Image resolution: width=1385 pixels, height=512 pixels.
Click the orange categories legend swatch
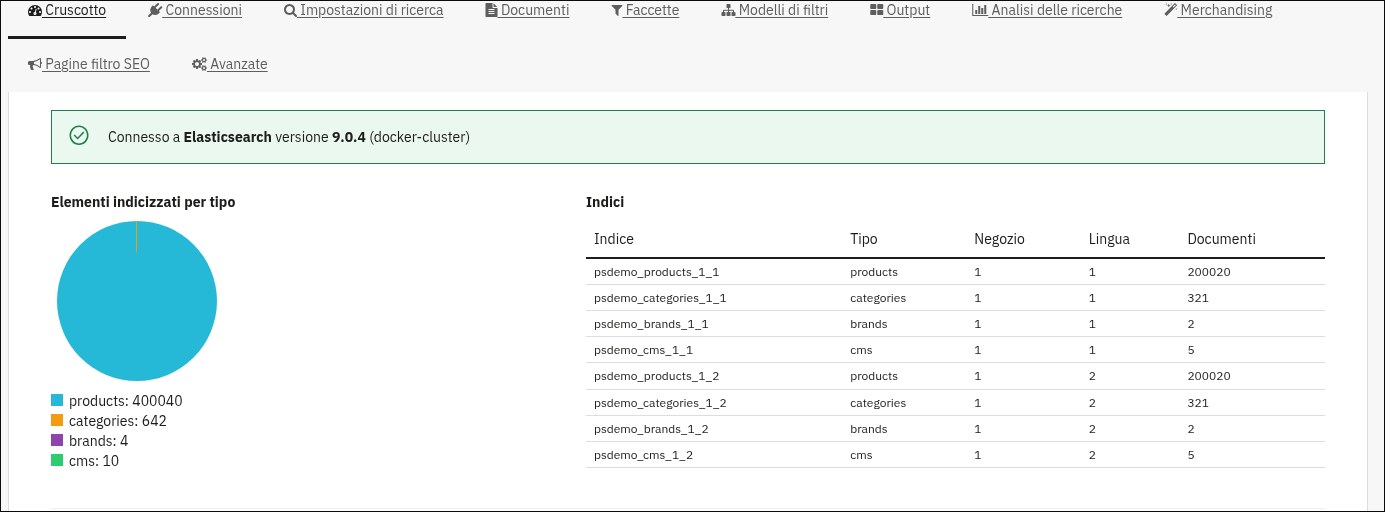click(x=57, y=421)
